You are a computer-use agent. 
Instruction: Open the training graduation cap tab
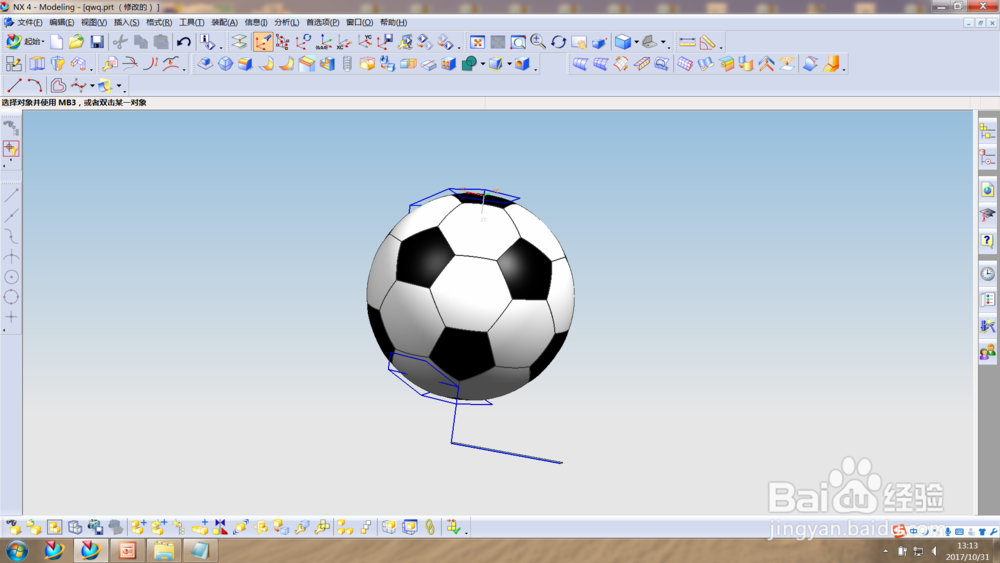coord(987,215)
